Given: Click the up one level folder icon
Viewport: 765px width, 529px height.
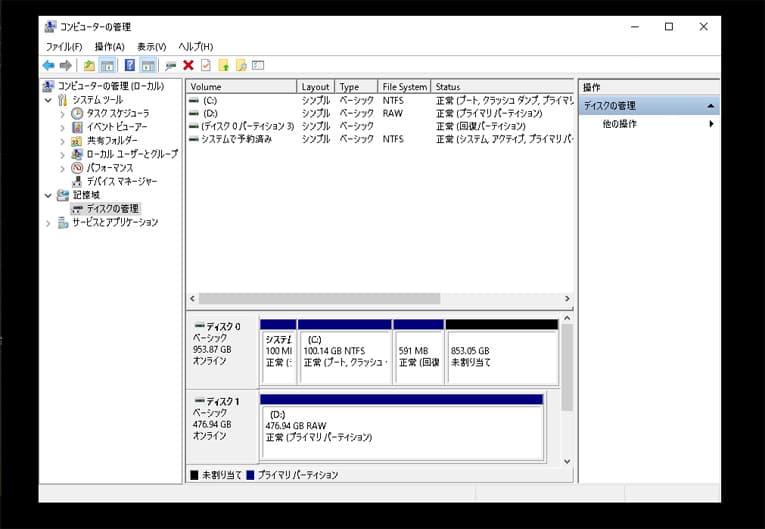Looking at the screenshot, I should [89, 66].
